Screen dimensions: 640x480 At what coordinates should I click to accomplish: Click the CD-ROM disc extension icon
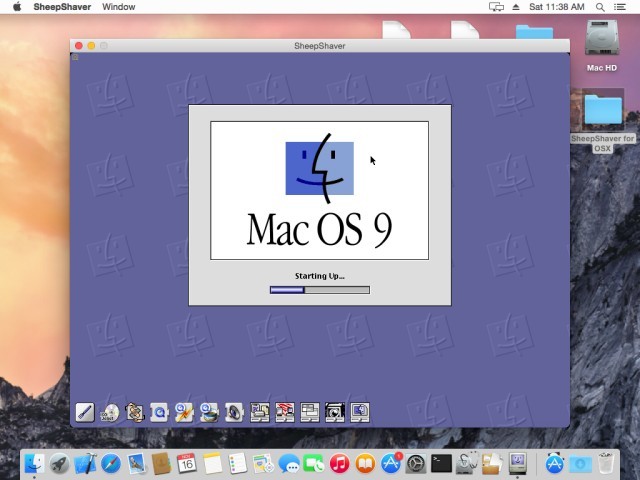click(x=109, y=412)
